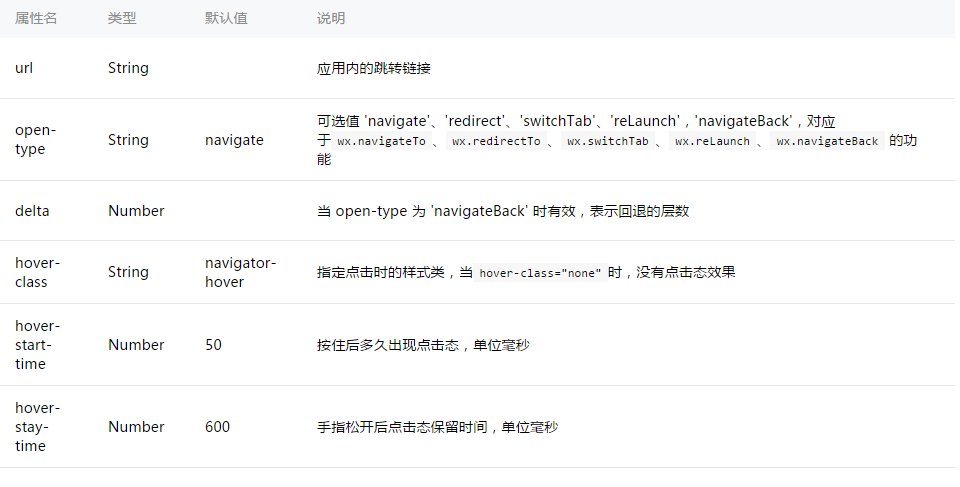Click Number type in hover-start-time row
This screenshot has width=960, height=487.
(x=136, y=345)
